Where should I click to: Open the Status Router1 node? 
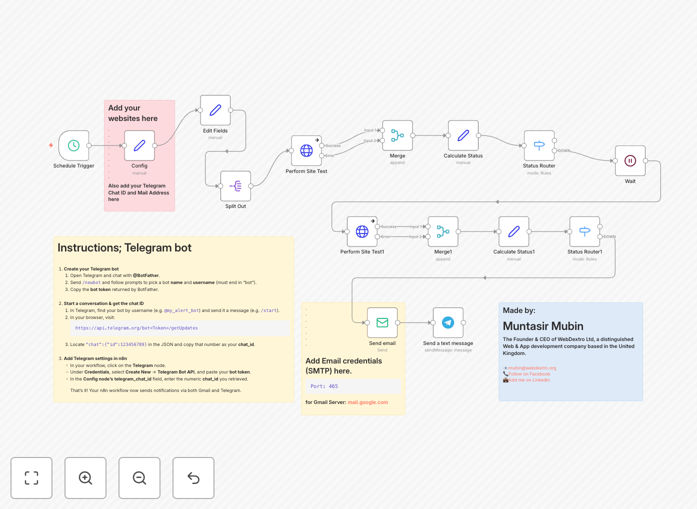585,231
